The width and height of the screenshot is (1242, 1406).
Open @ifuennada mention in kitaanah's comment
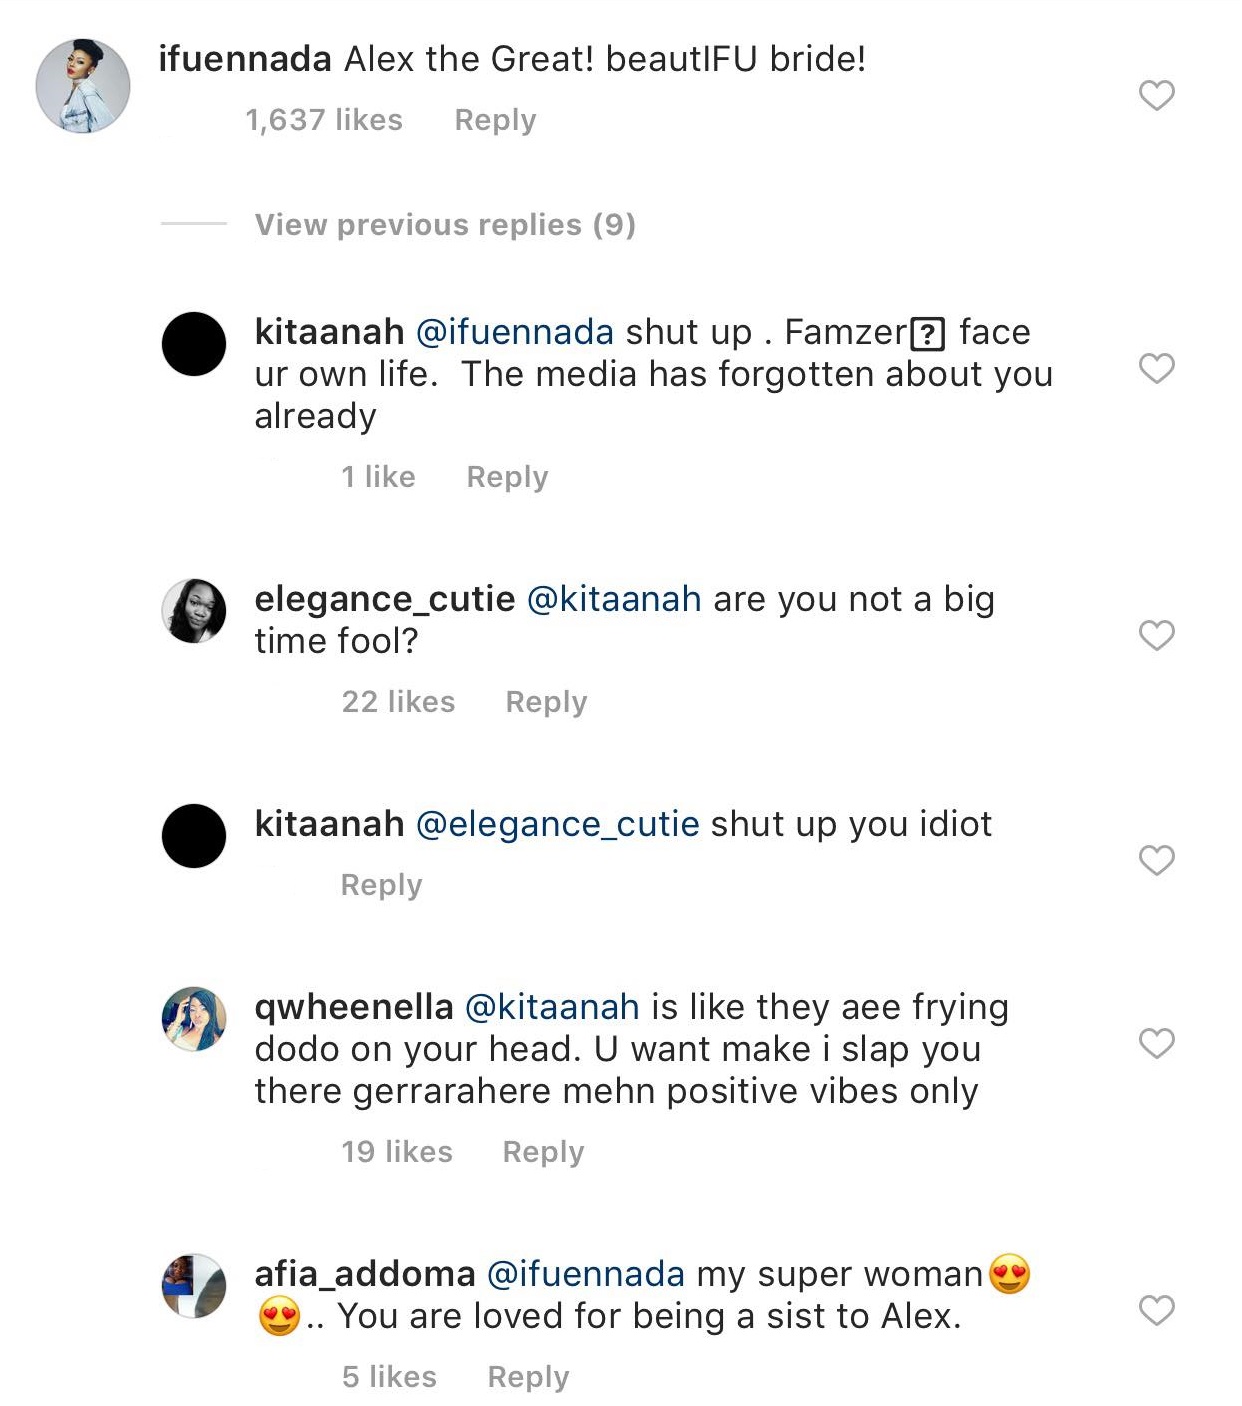tap(514, 332)
